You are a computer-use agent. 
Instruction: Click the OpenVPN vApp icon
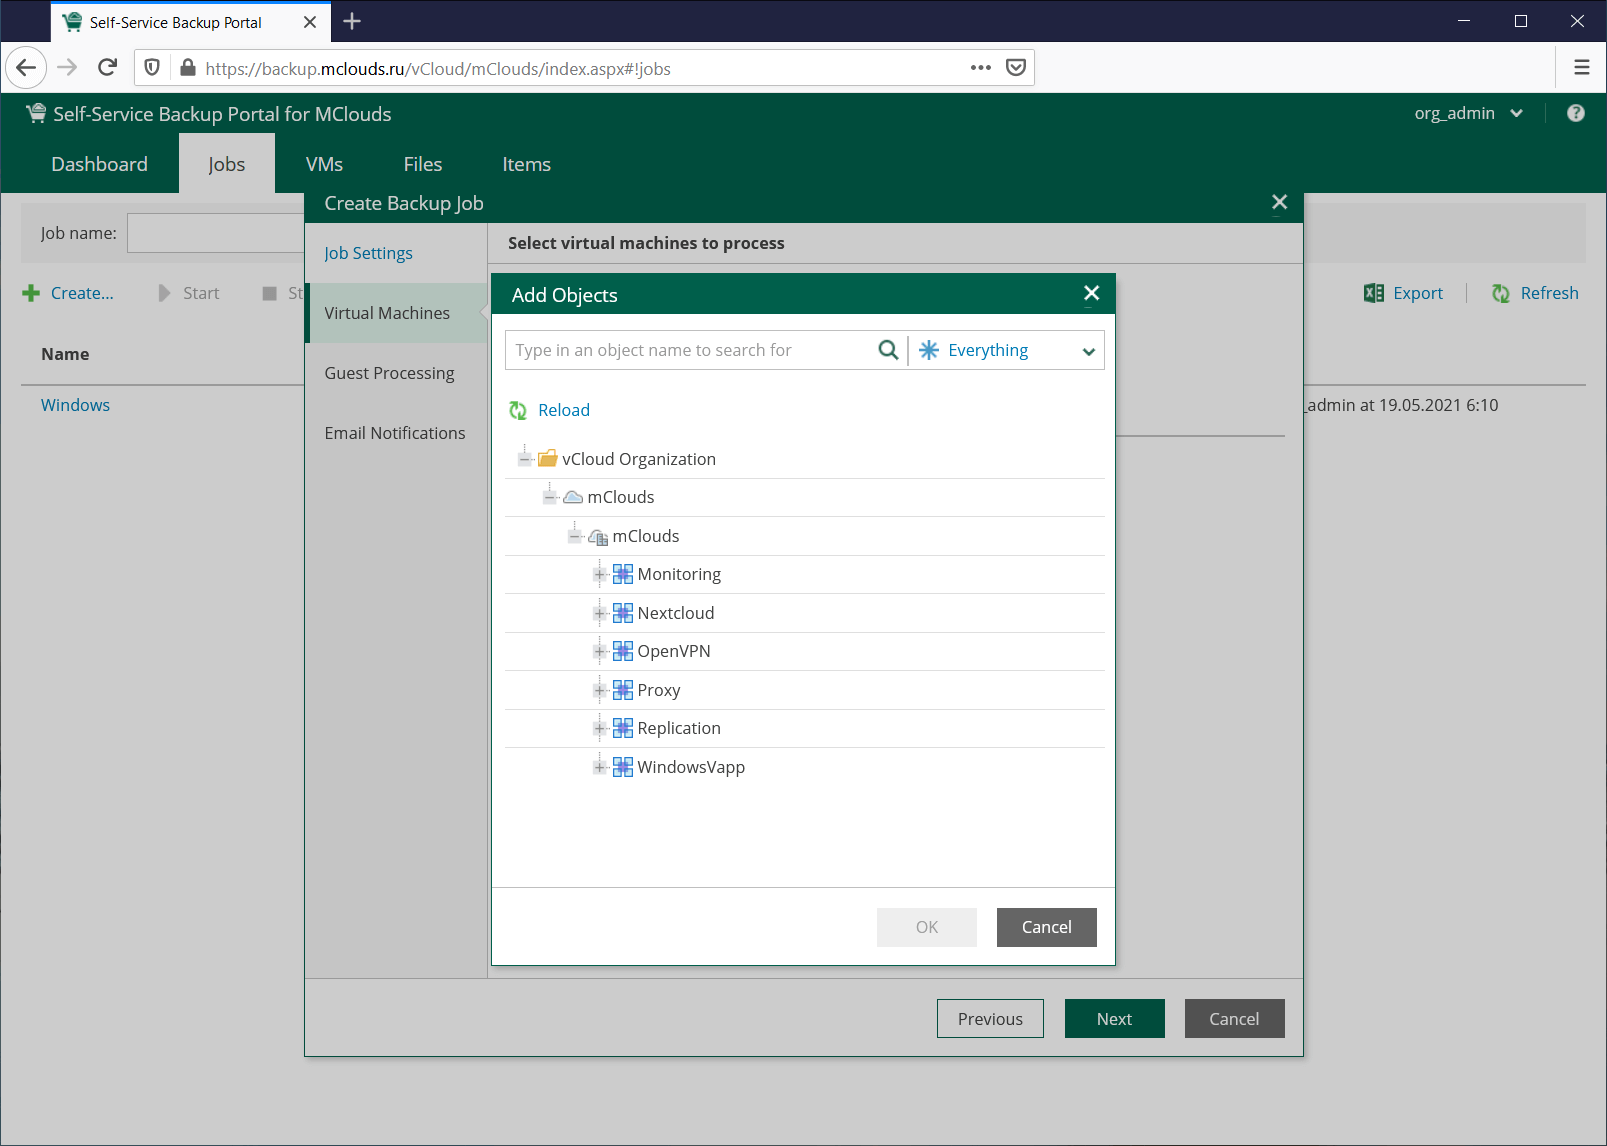tap(623, 651)
